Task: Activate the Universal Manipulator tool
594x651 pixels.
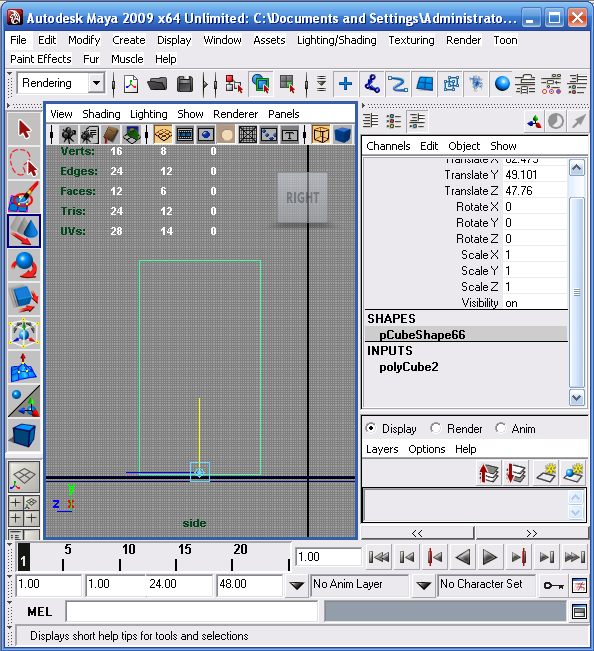Action: 24,333
